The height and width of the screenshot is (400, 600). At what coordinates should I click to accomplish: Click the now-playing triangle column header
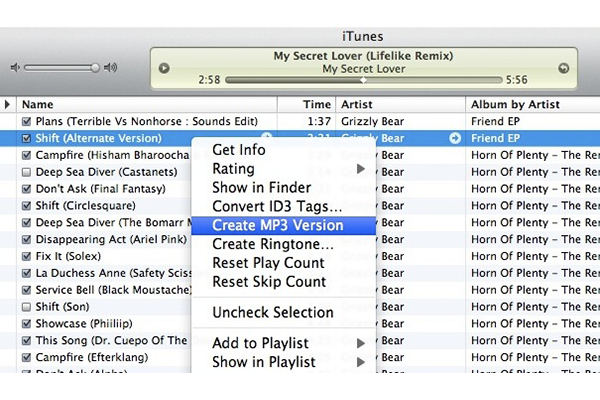[x=8, y=104]
